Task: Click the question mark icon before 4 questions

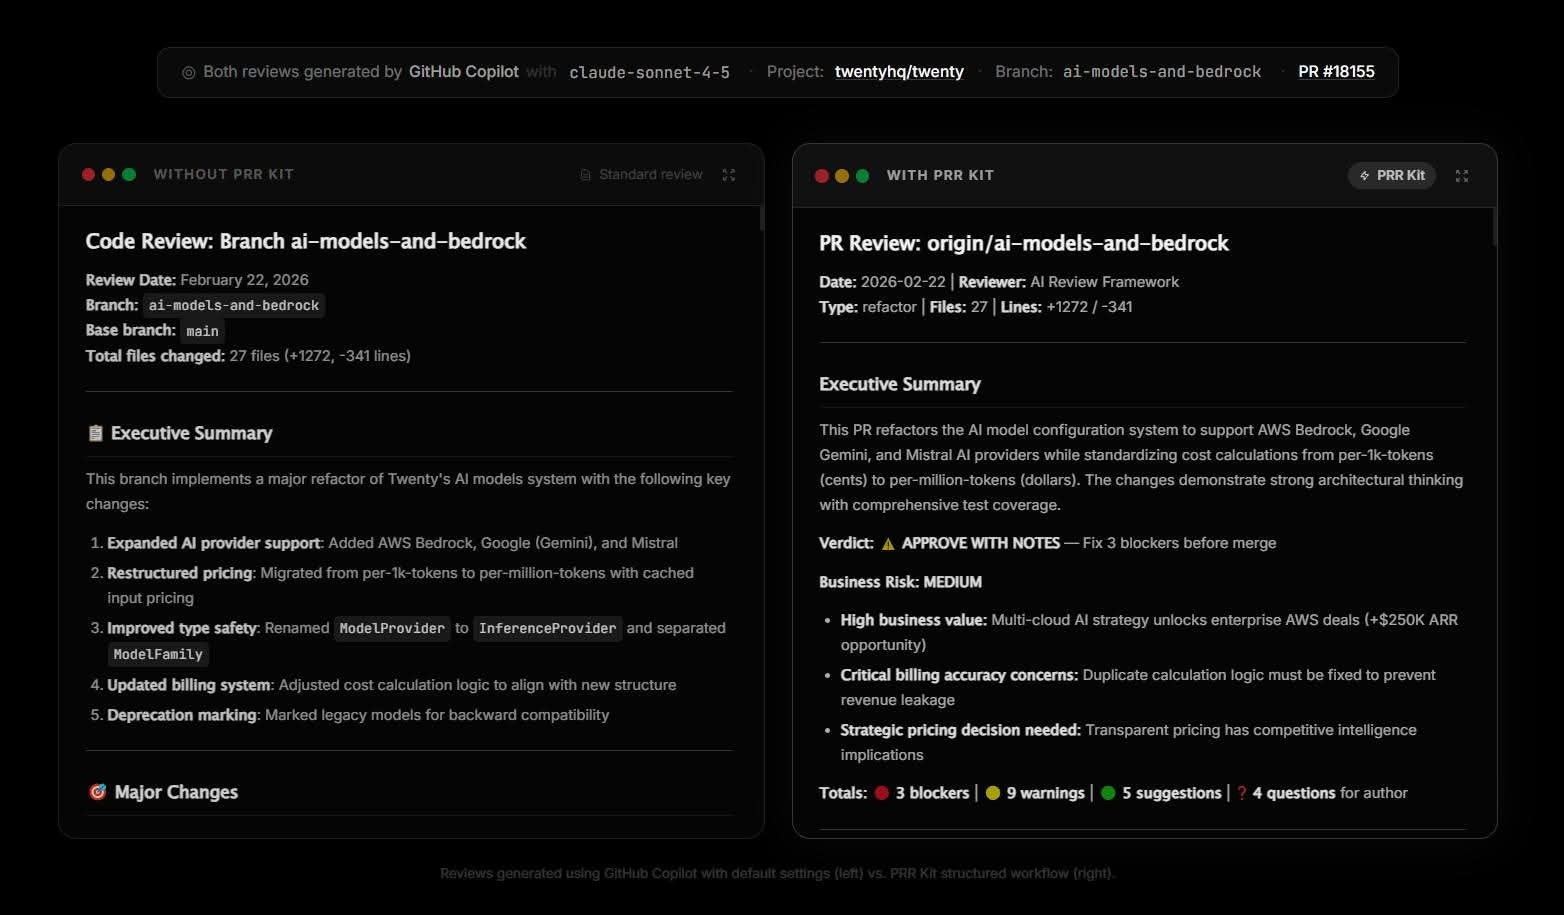Action: coord(1241,792)
